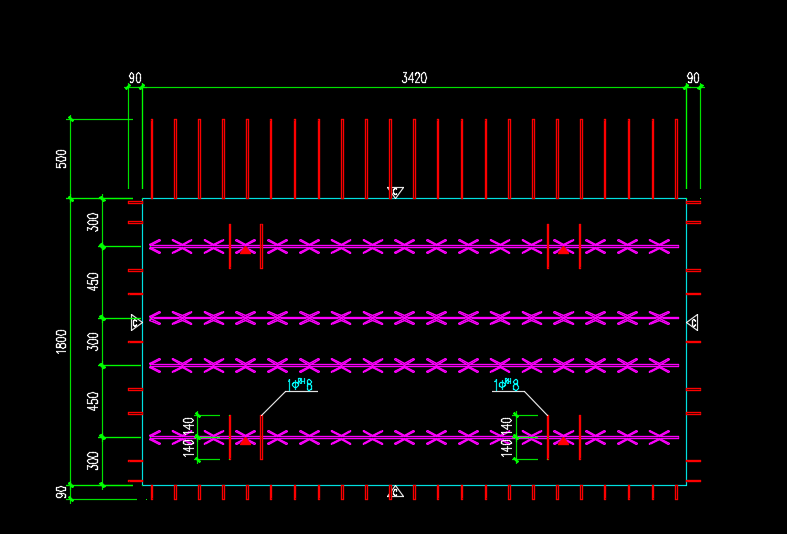This screenshot has width=787, height=534.
Task: Click the left-edge white triangle section marker
Action: [136, 322]
